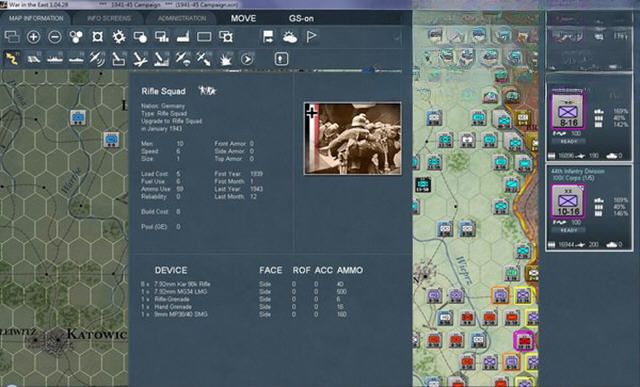
Task: Select the 9mm MP38/40 SMG device row
Action: click(x=244, y=314)
